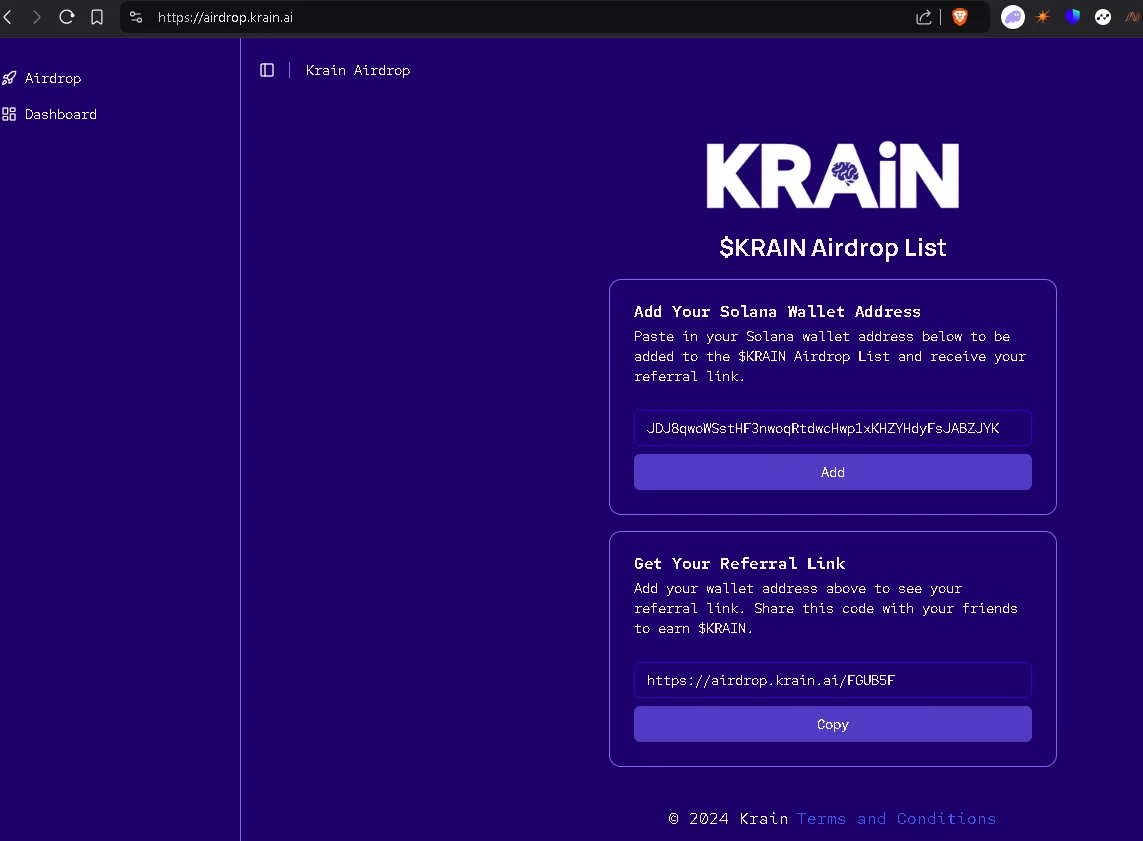Click the share page icon in address bar
Viewport: 1143px width, 841px height.
[x=924, y=17]
